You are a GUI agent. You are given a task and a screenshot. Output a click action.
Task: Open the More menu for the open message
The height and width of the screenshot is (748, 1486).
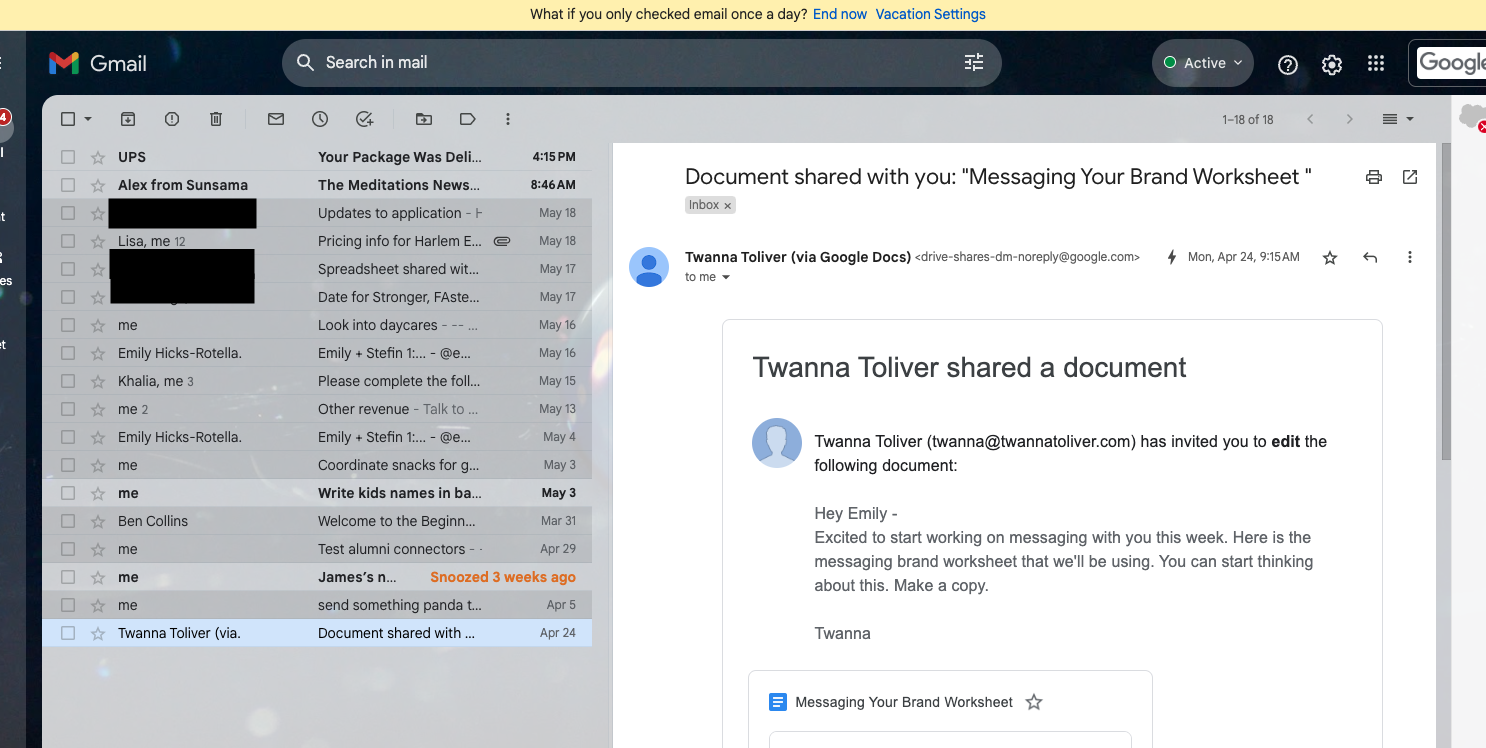1410,257
